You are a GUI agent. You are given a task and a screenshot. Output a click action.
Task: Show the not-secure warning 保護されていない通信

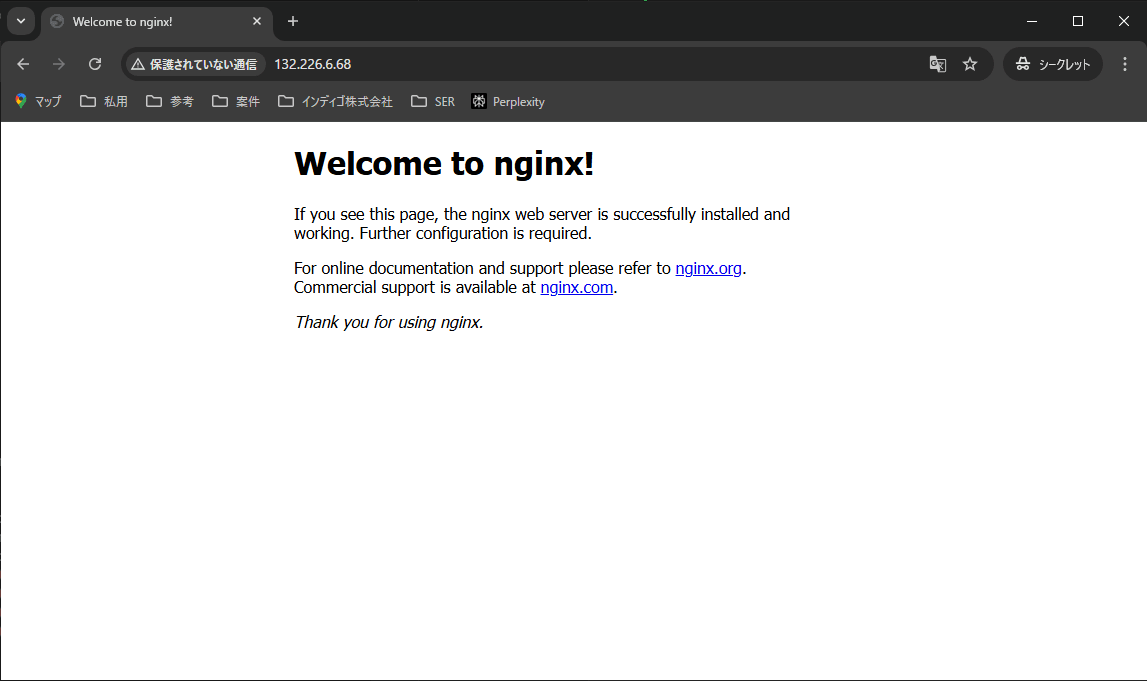[x=195, y=64]
